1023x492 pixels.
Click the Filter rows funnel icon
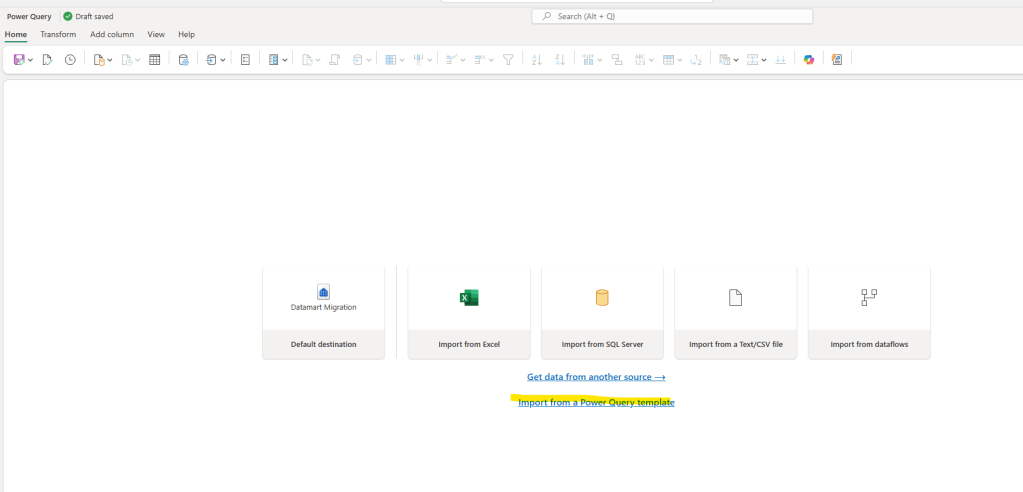tap(508, 59)
